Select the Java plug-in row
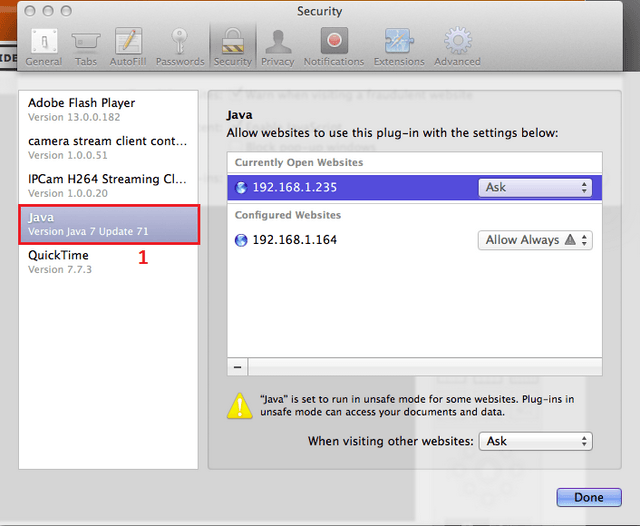This screenshot has height=526, width=640. pos(109,224)
